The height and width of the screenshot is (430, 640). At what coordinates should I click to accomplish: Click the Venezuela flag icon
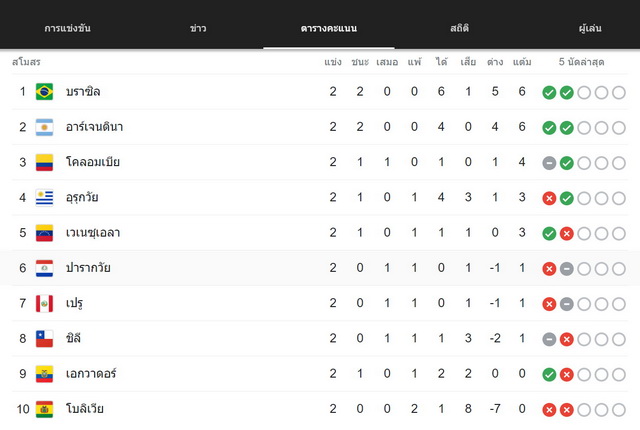coord(44,233)
